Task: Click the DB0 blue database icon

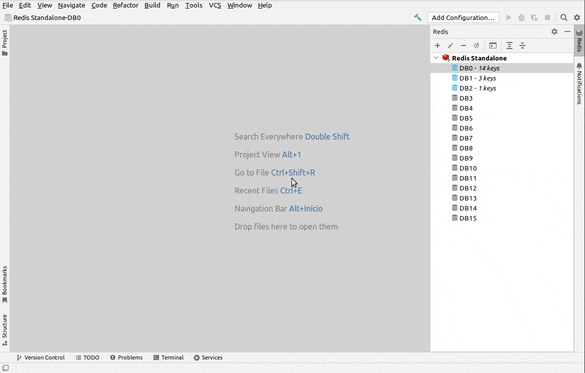Action: (454, 68)
